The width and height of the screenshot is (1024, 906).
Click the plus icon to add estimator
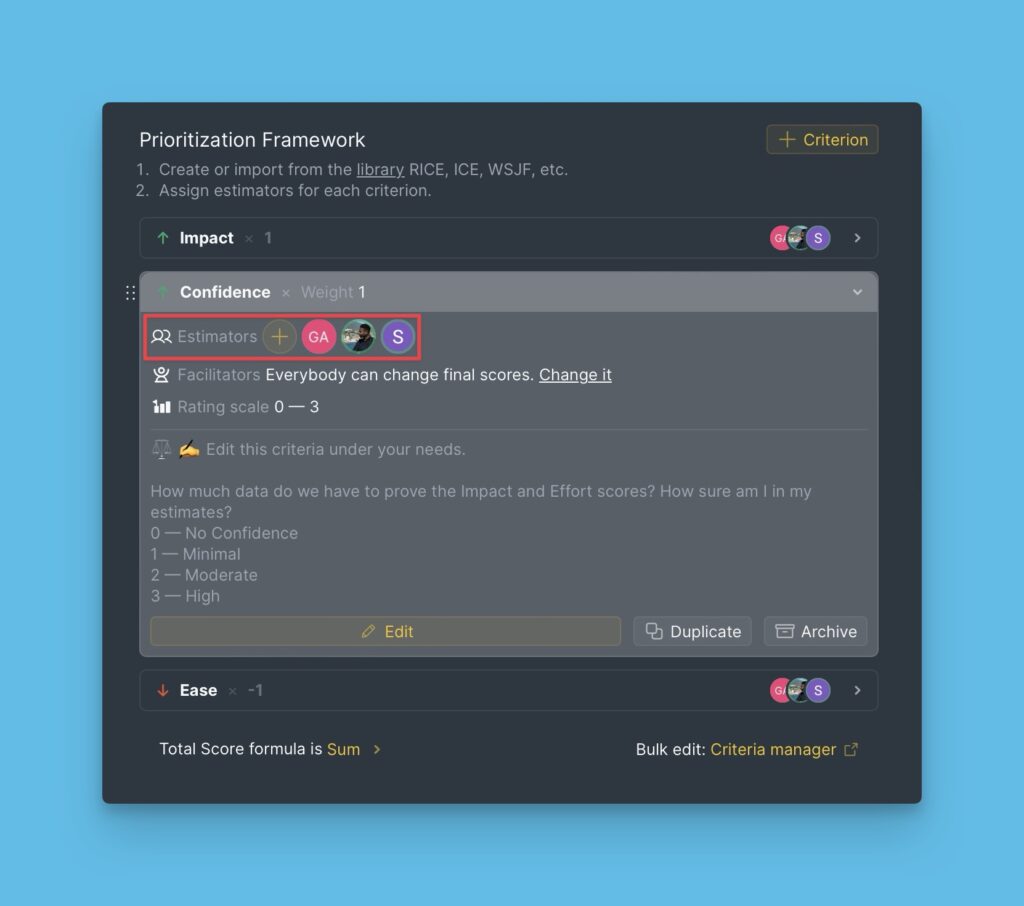[280, 337]
